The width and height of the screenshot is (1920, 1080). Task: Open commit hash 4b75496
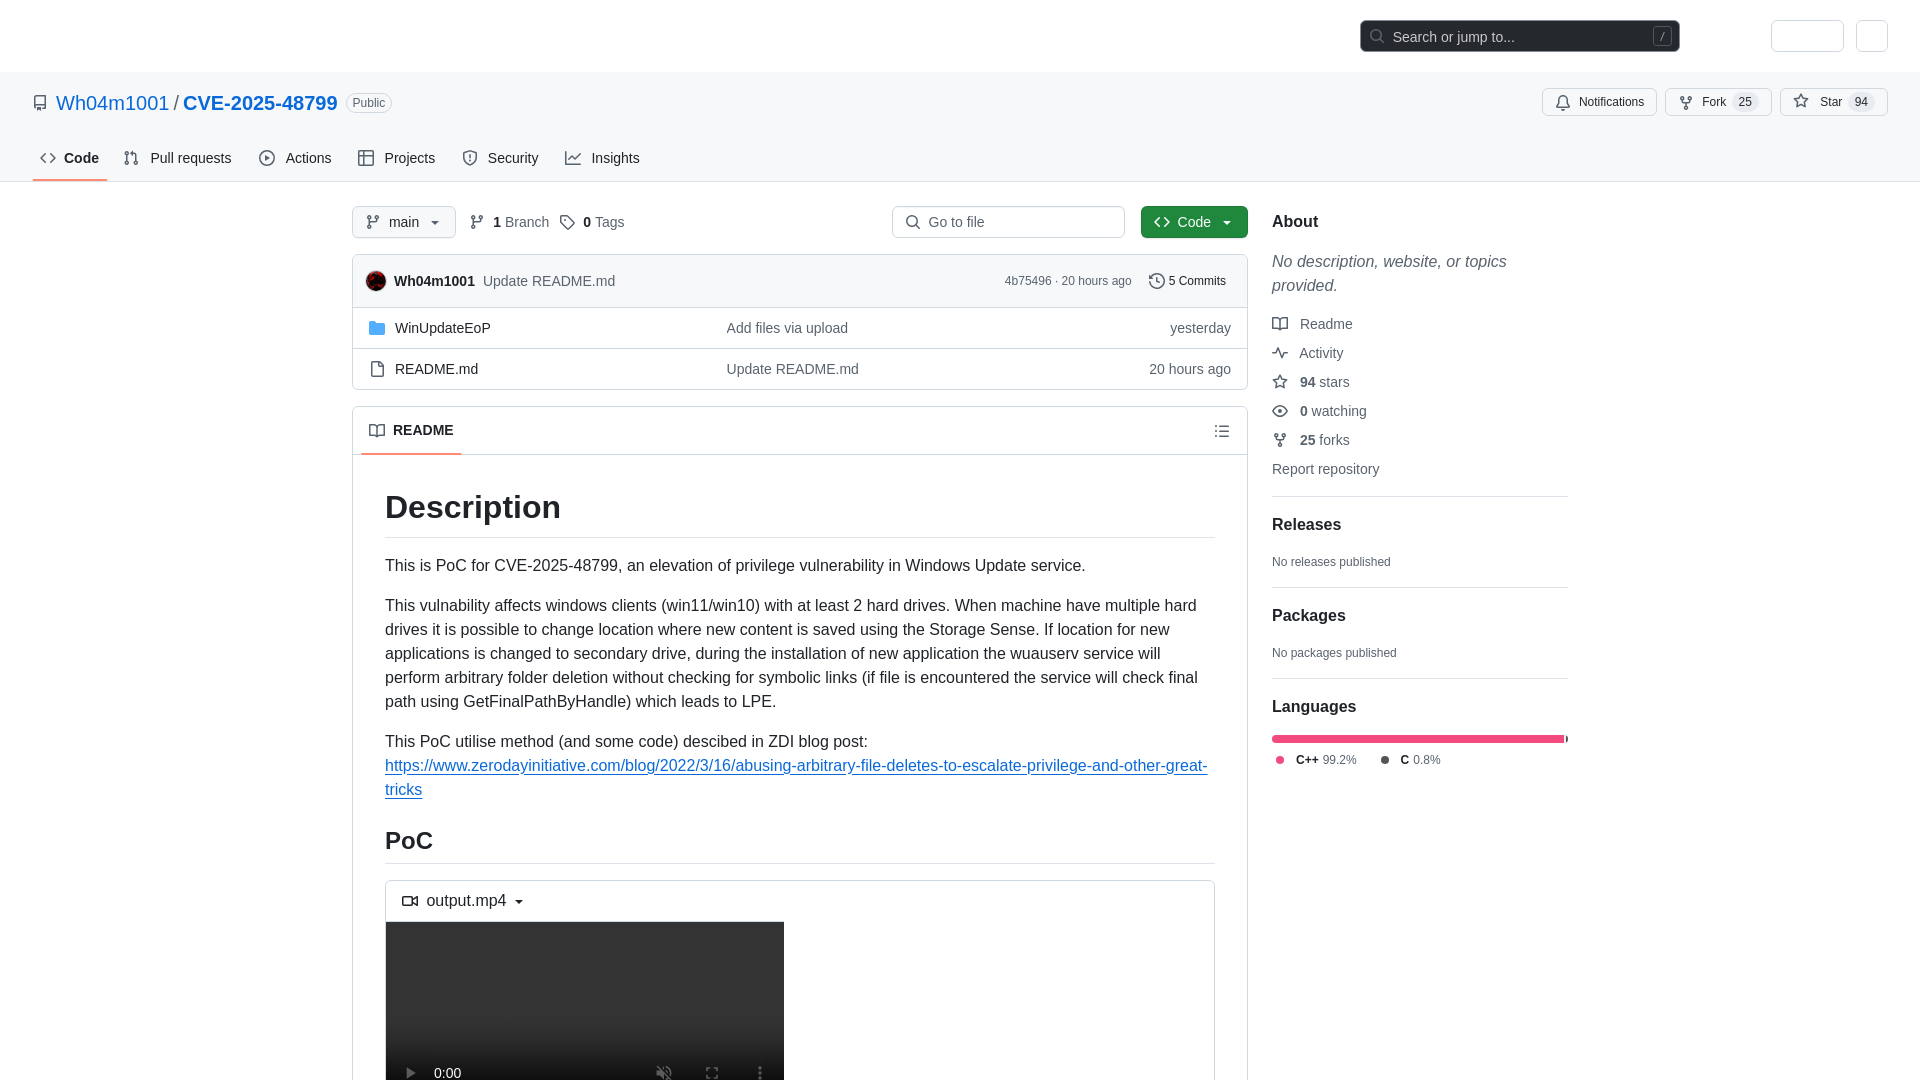1028,281
